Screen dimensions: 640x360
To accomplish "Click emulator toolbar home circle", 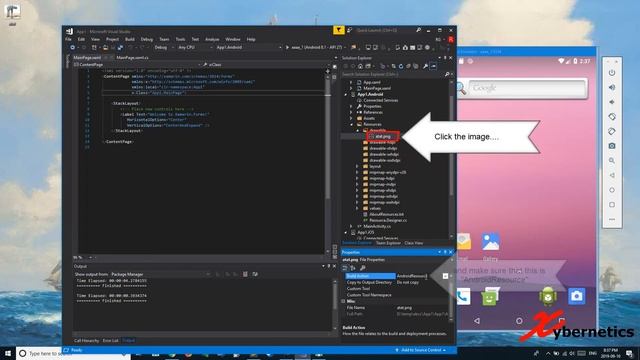I will tap(611, 190).
